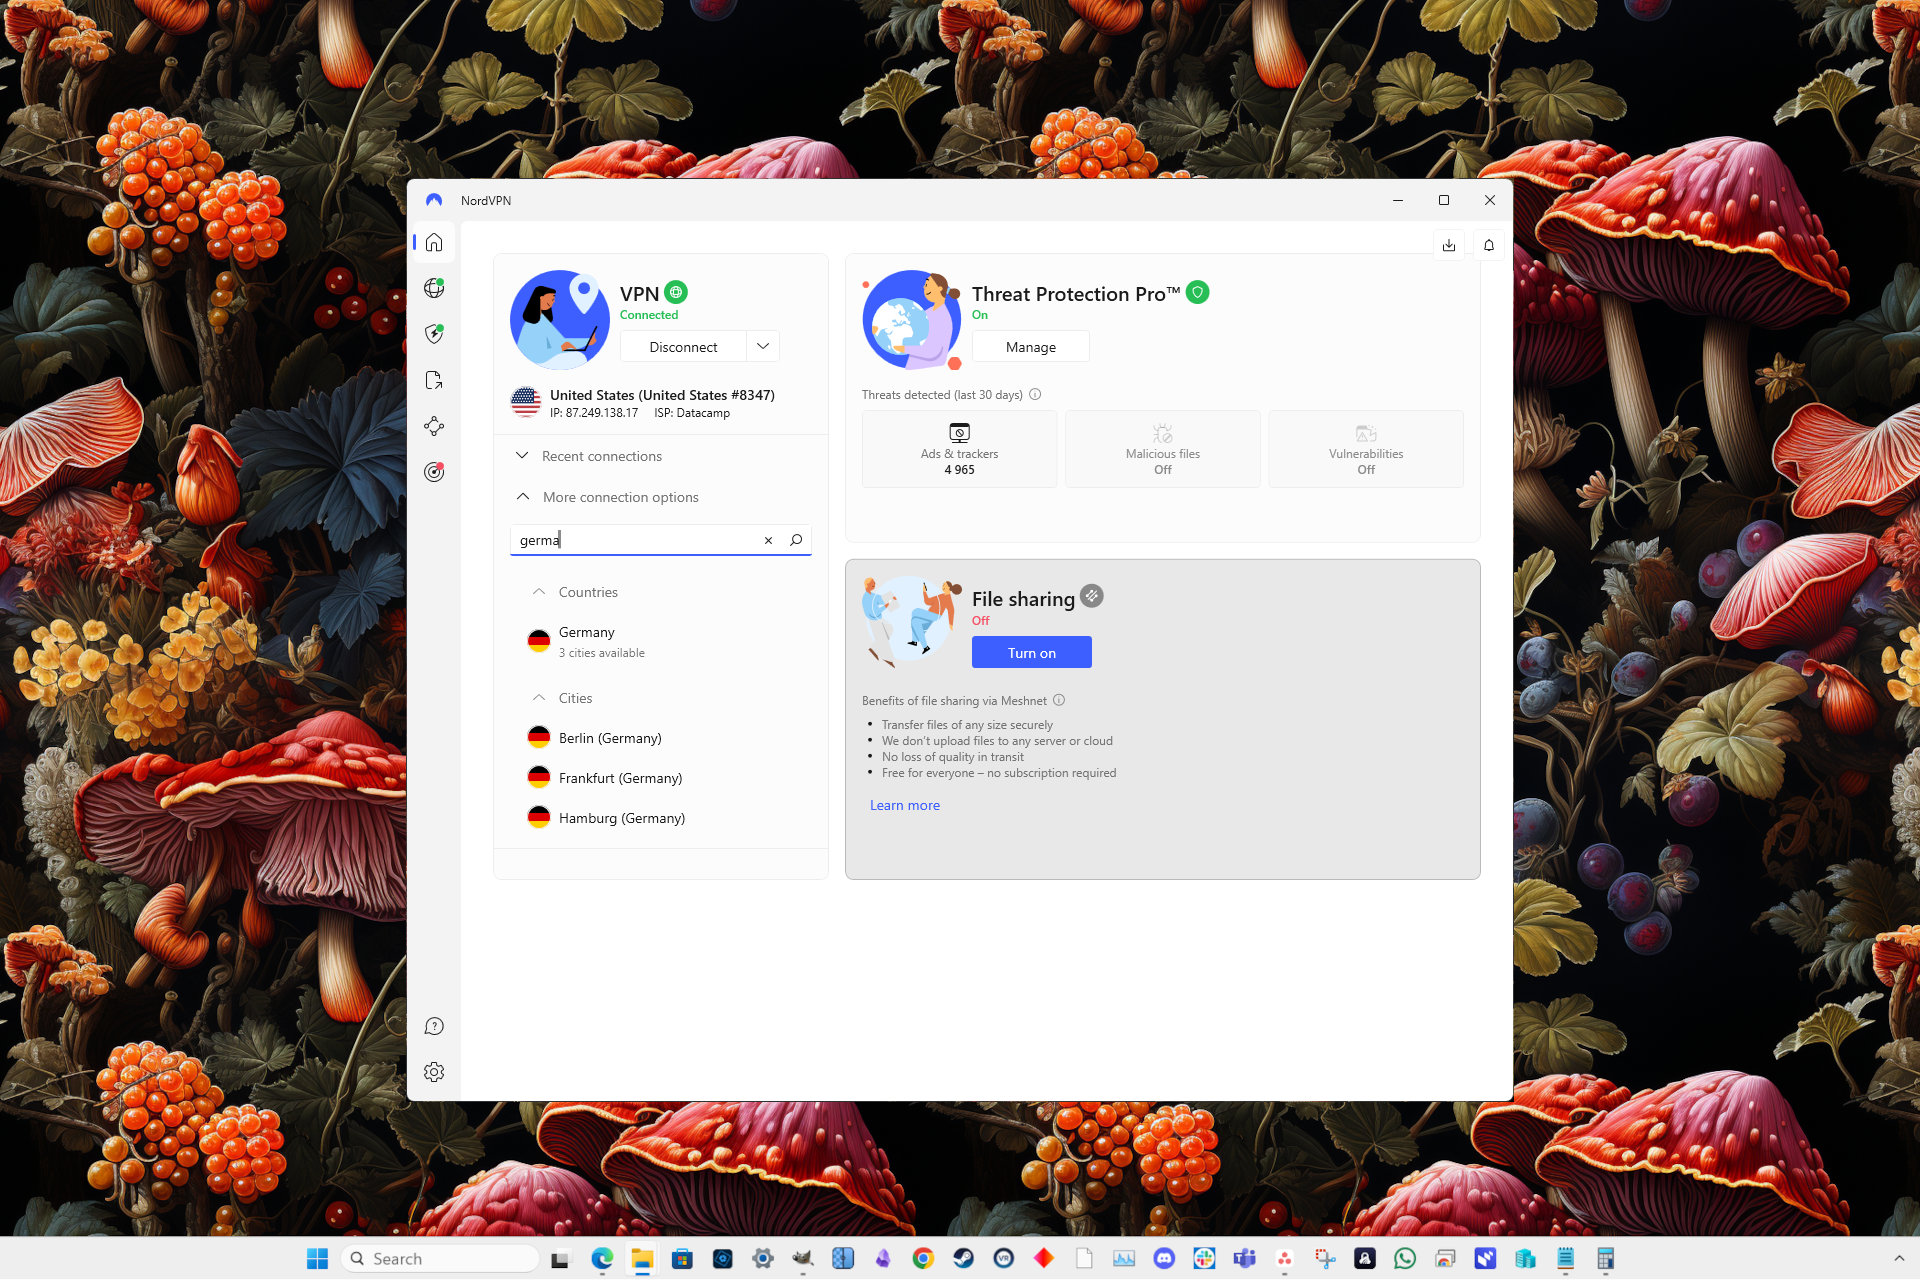Open the settings gear icon in sidebar
The height and width of the screenshot is (1280, 1920).
[x=436, y=1071]
